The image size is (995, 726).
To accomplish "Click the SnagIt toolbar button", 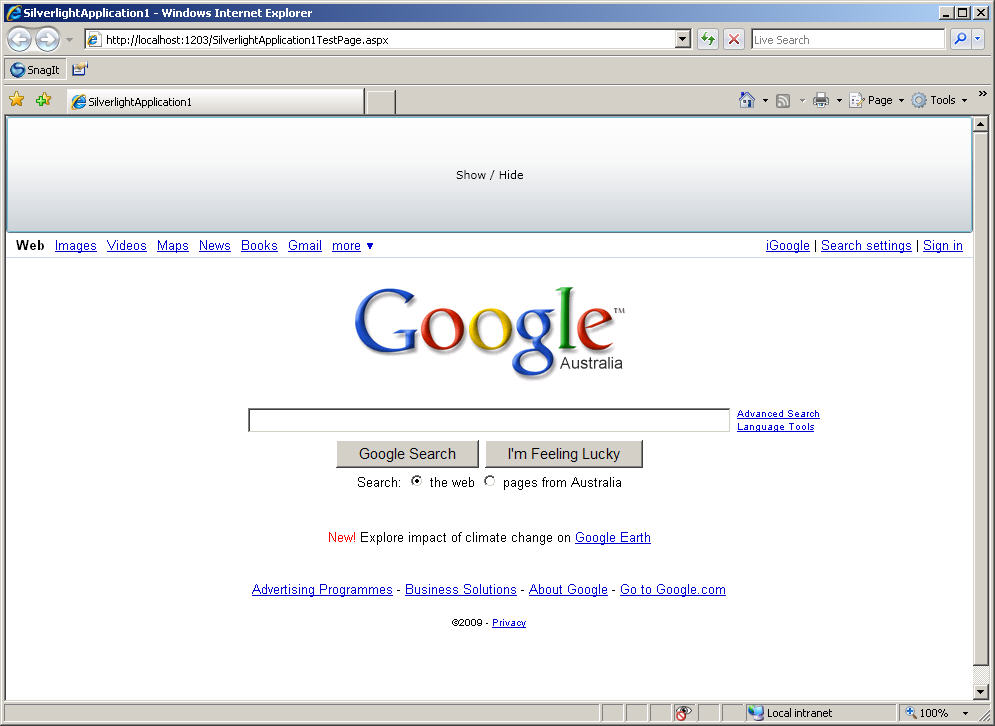I will point(35,70).
